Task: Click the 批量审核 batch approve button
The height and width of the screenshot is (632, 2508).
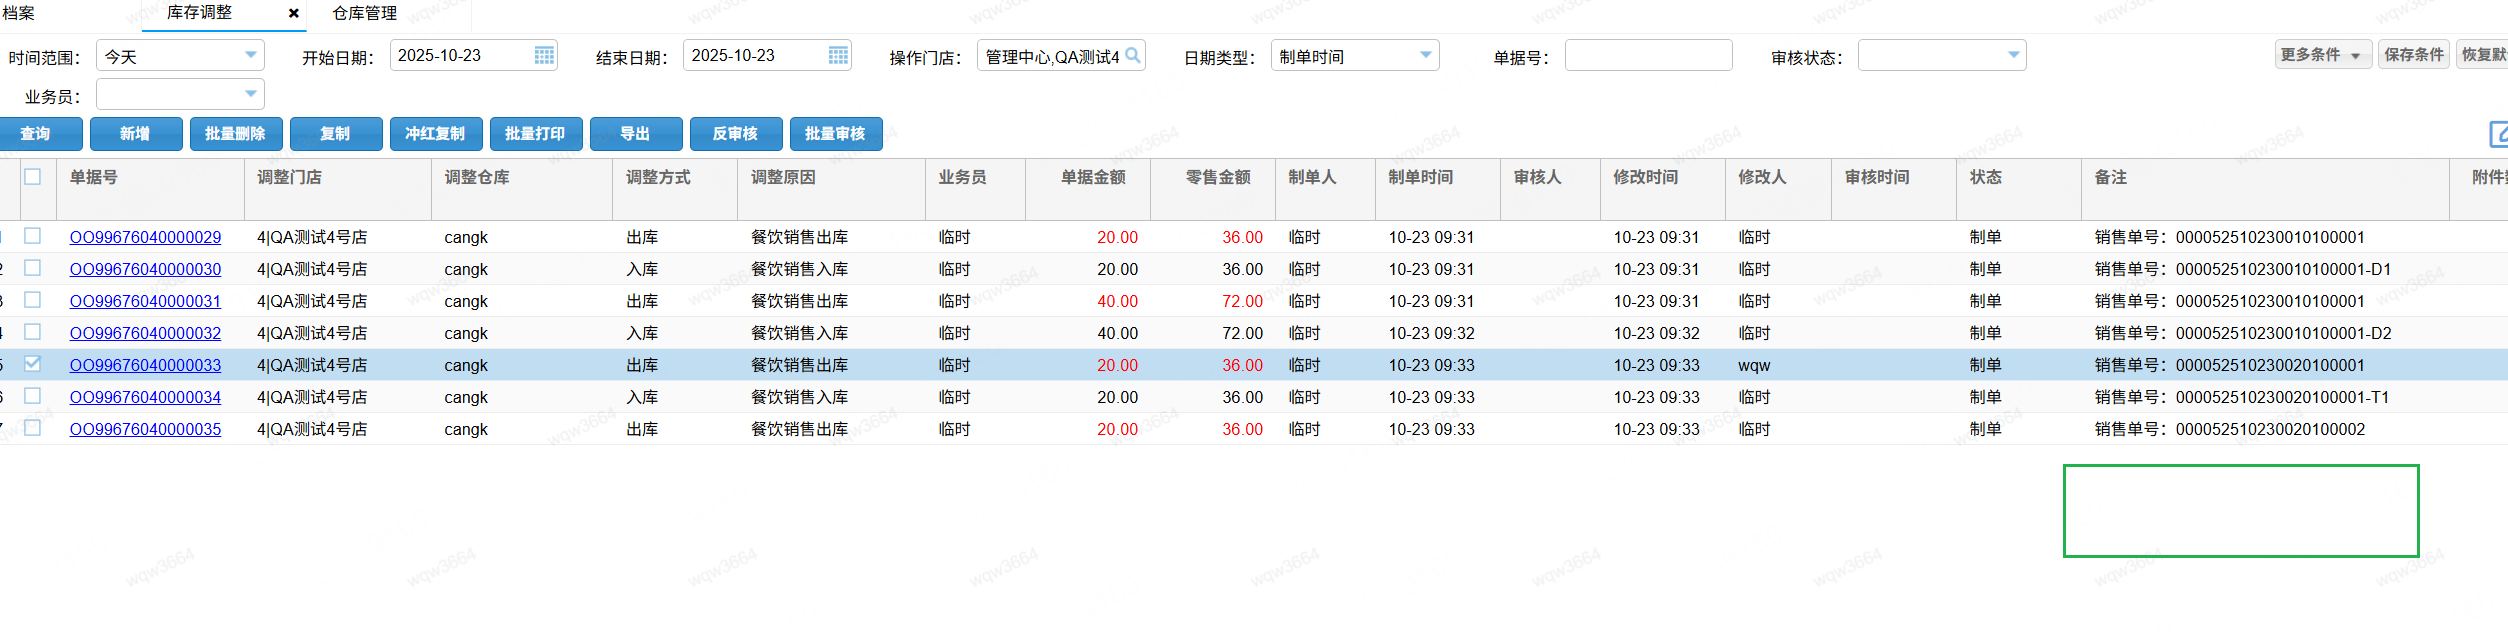Action: click(835, 134)
